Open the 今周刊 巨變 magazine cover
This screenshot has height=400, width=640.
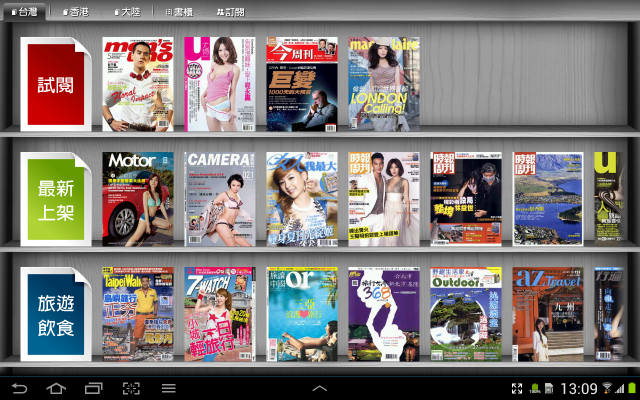coord(302,84)
